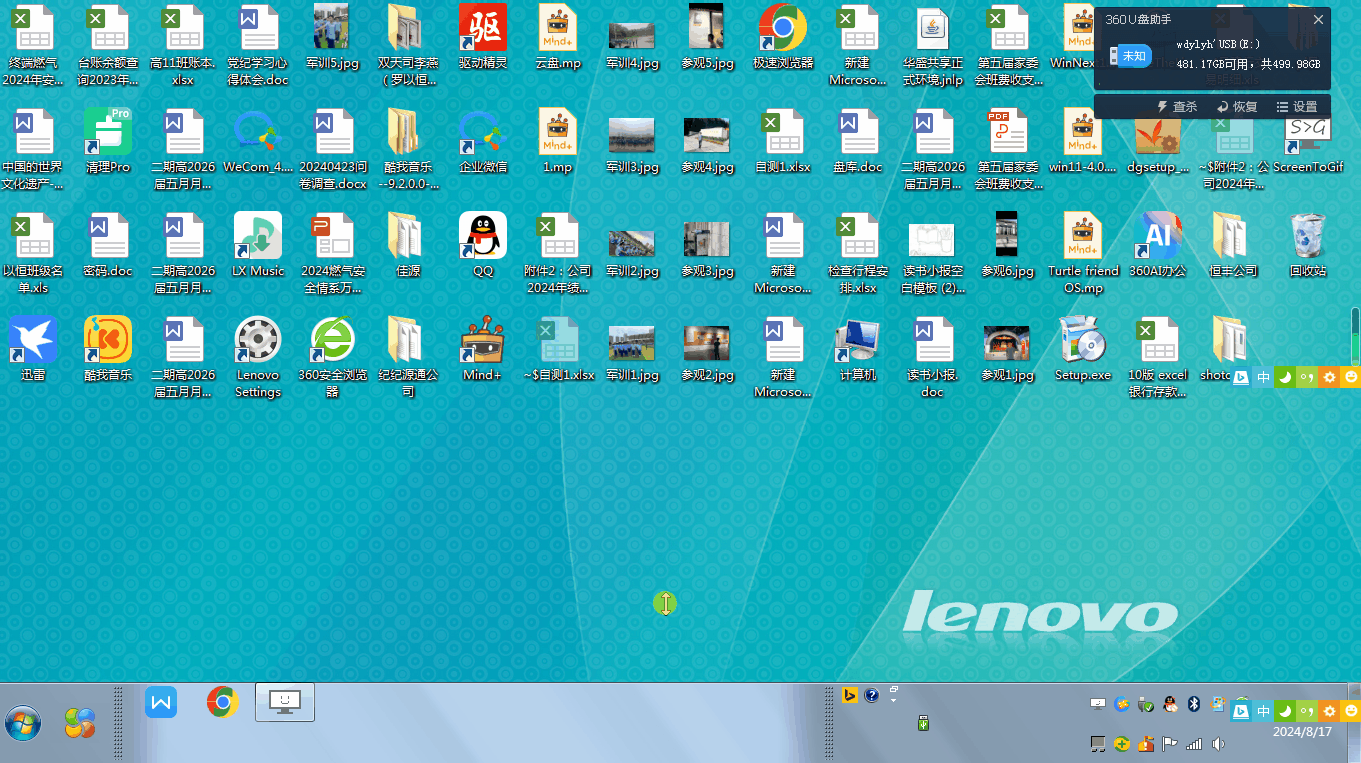
Task: Click the 481.17GB可用 capacity text
Action: (1213, 64)
